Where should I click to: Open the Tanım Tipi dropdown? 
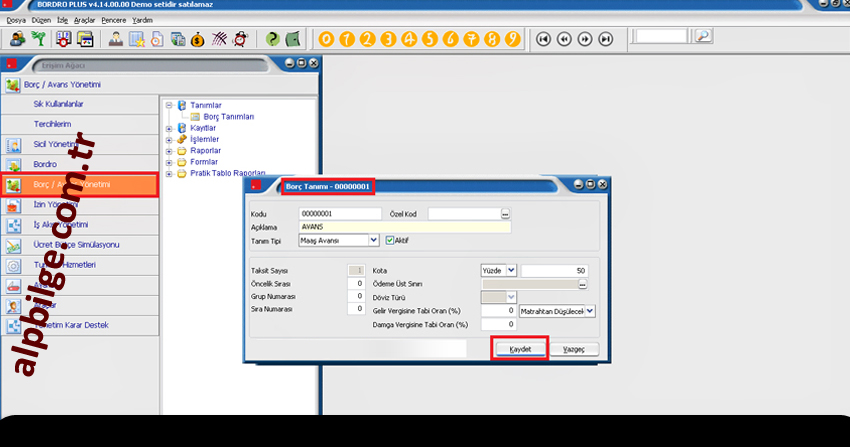point(374,240)
